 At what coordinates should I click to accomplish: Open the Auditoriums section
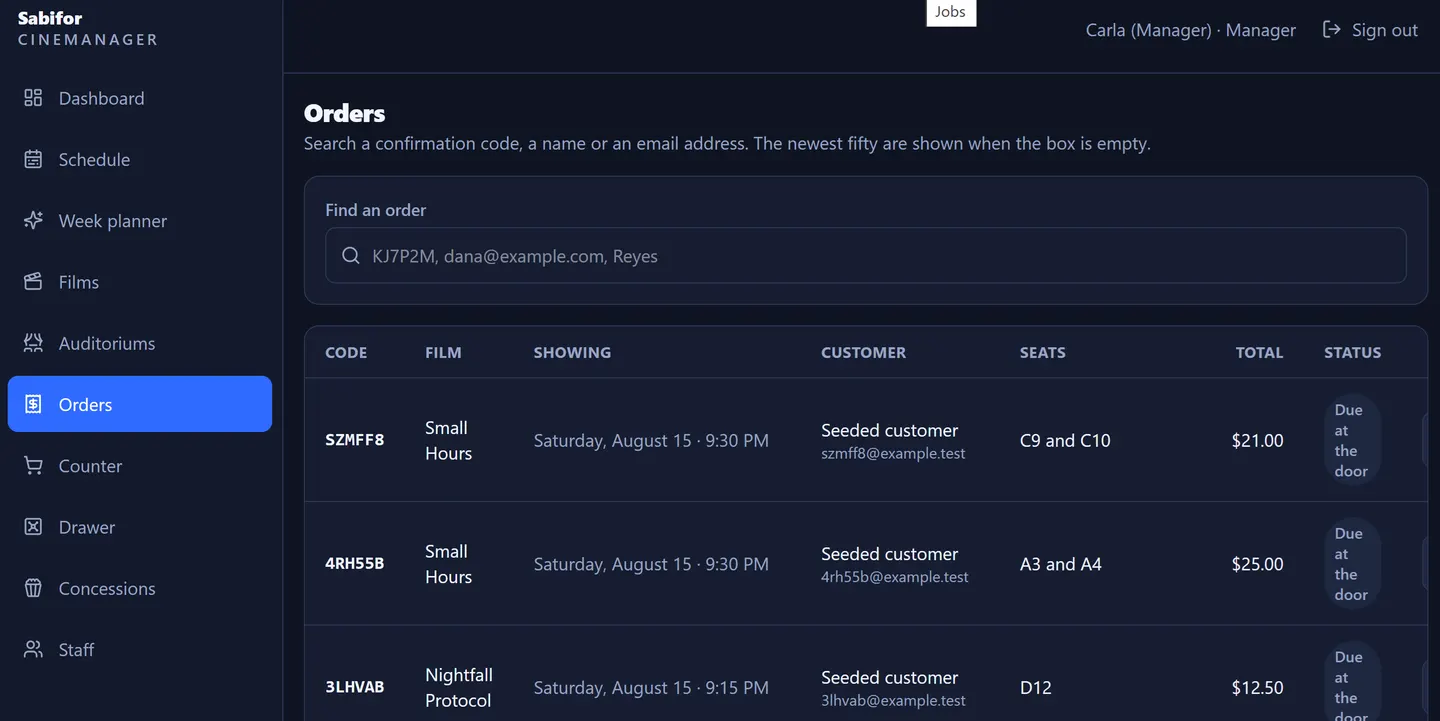click(140, 343)
